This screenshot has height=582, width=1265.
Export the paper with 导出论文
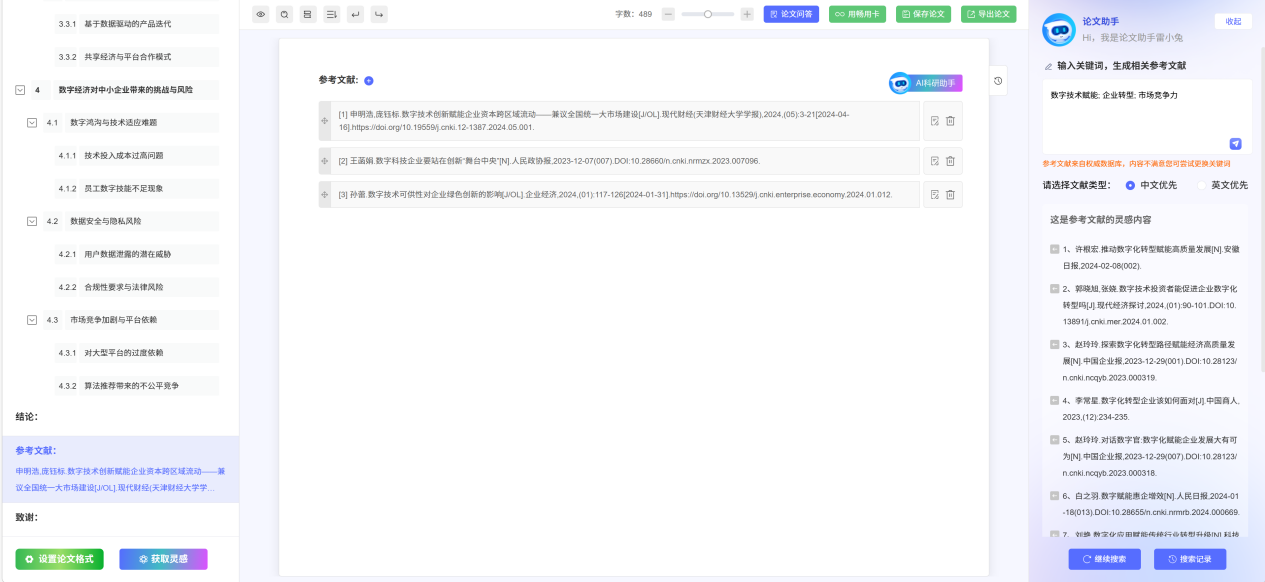tap(988, 14)
